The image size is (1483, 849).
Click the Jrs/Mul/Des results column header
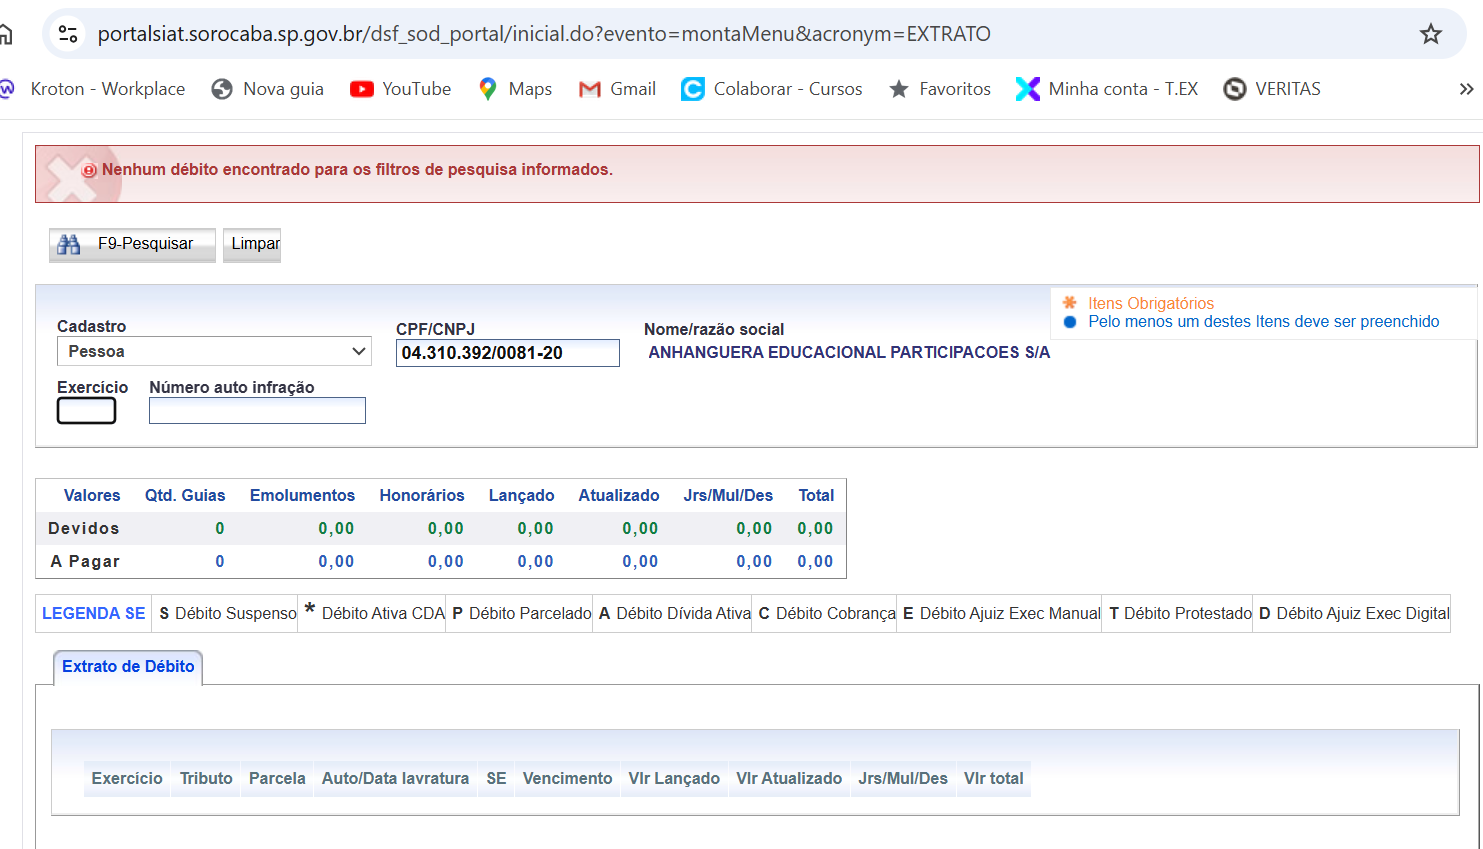click(x=903, y=778)
